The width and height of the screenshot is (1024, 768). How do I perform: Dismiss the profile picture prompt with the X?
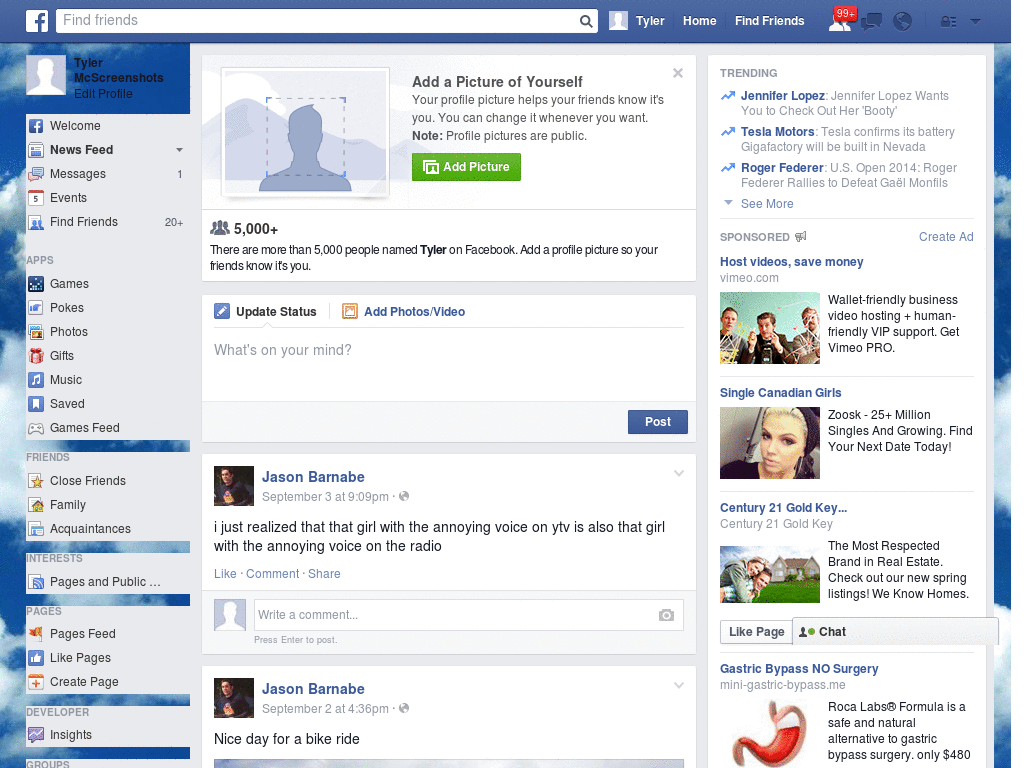point(678,72)
